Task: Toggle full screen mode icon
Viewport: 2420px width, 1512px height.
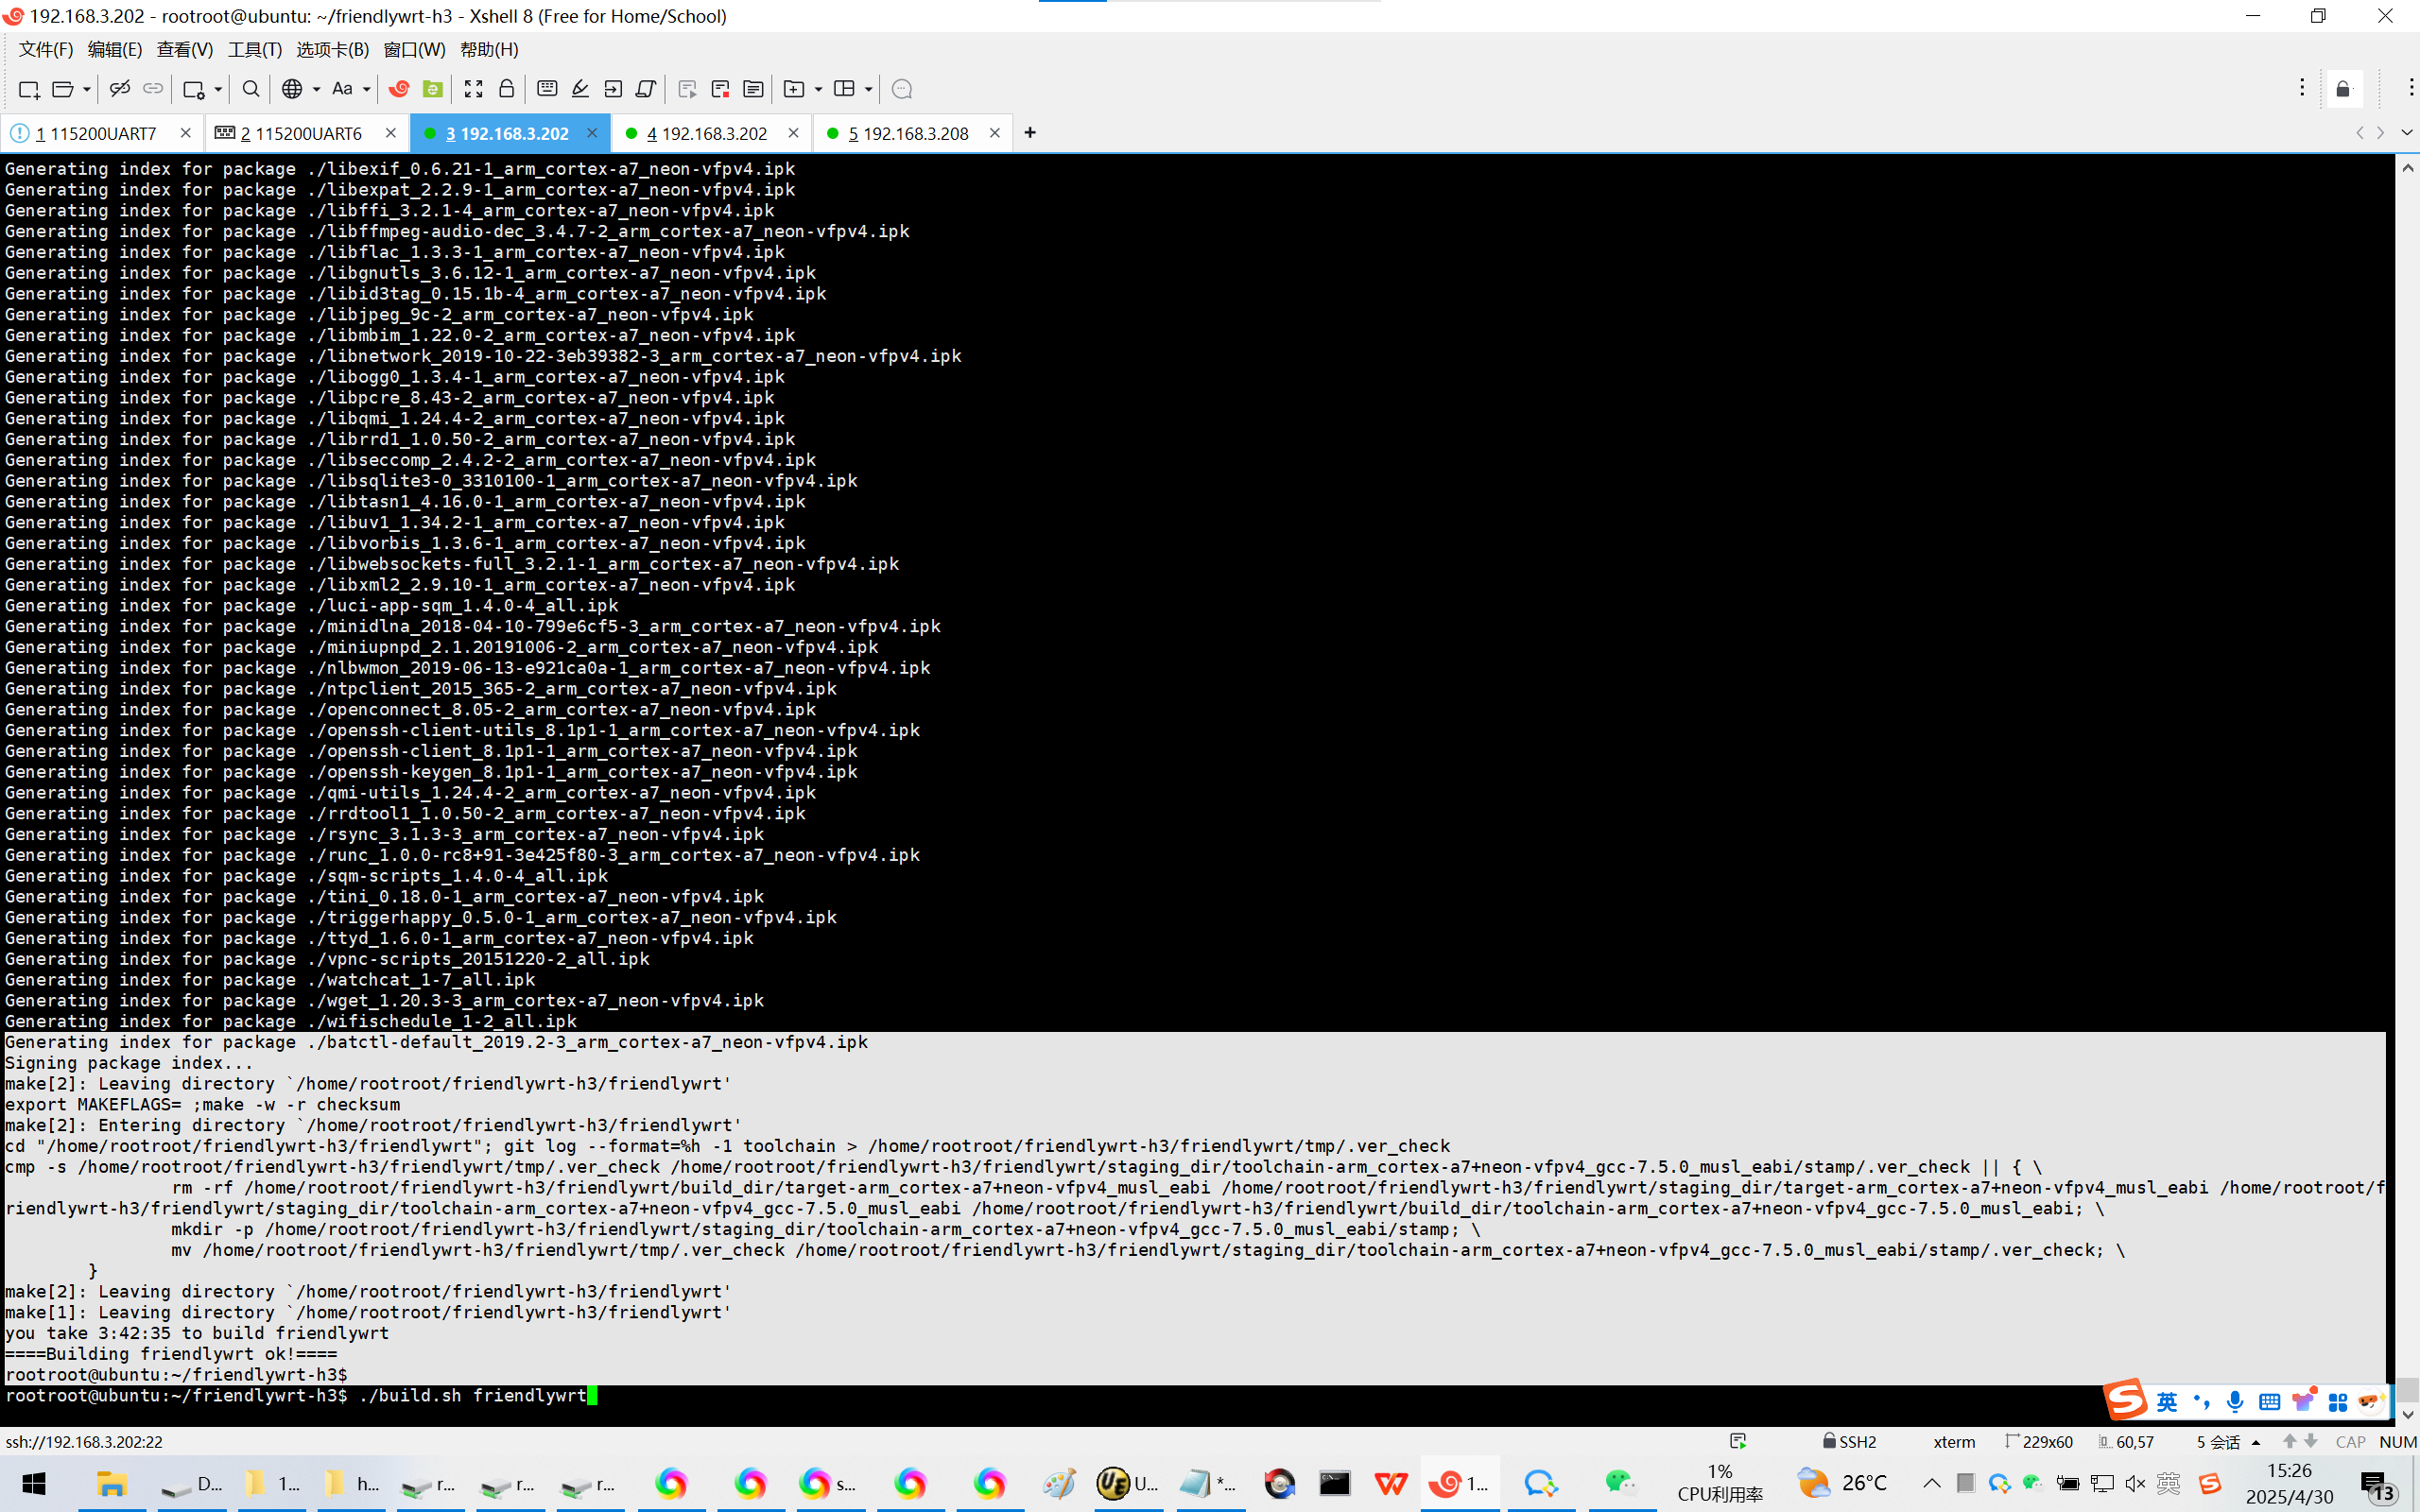Action: pyautogui.click(x=473, y=89)
